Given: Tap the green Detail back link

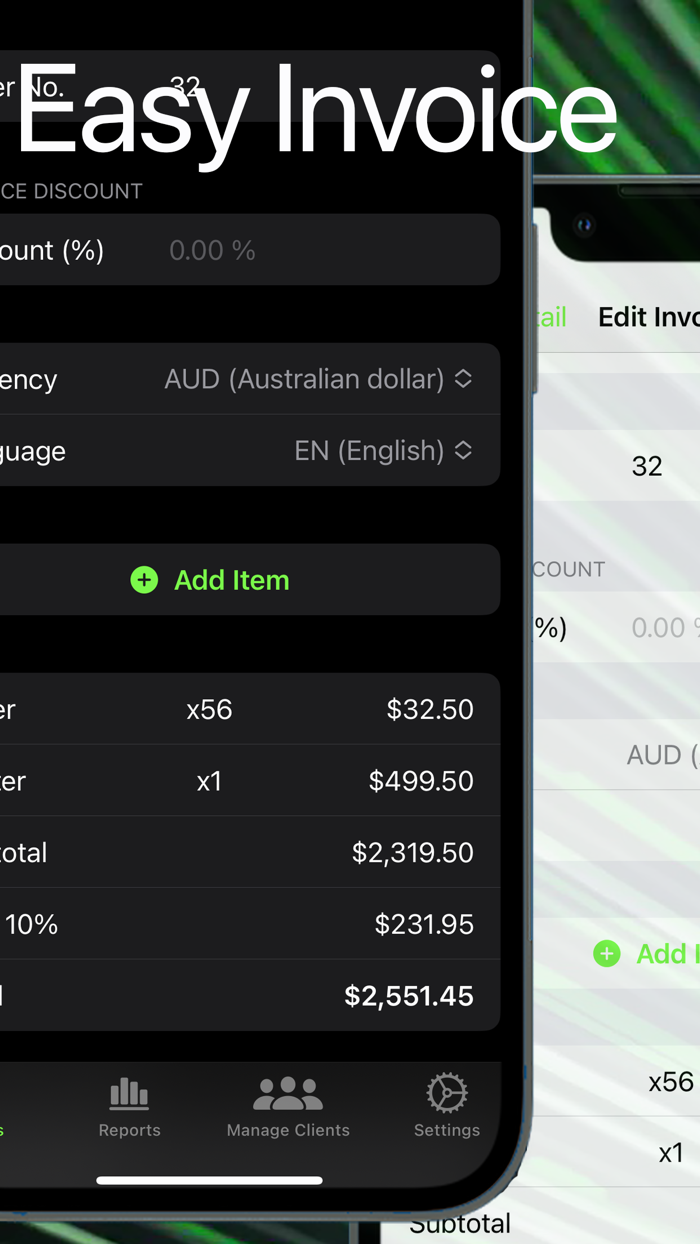Looking at the screenshot, I should [552, 317].
